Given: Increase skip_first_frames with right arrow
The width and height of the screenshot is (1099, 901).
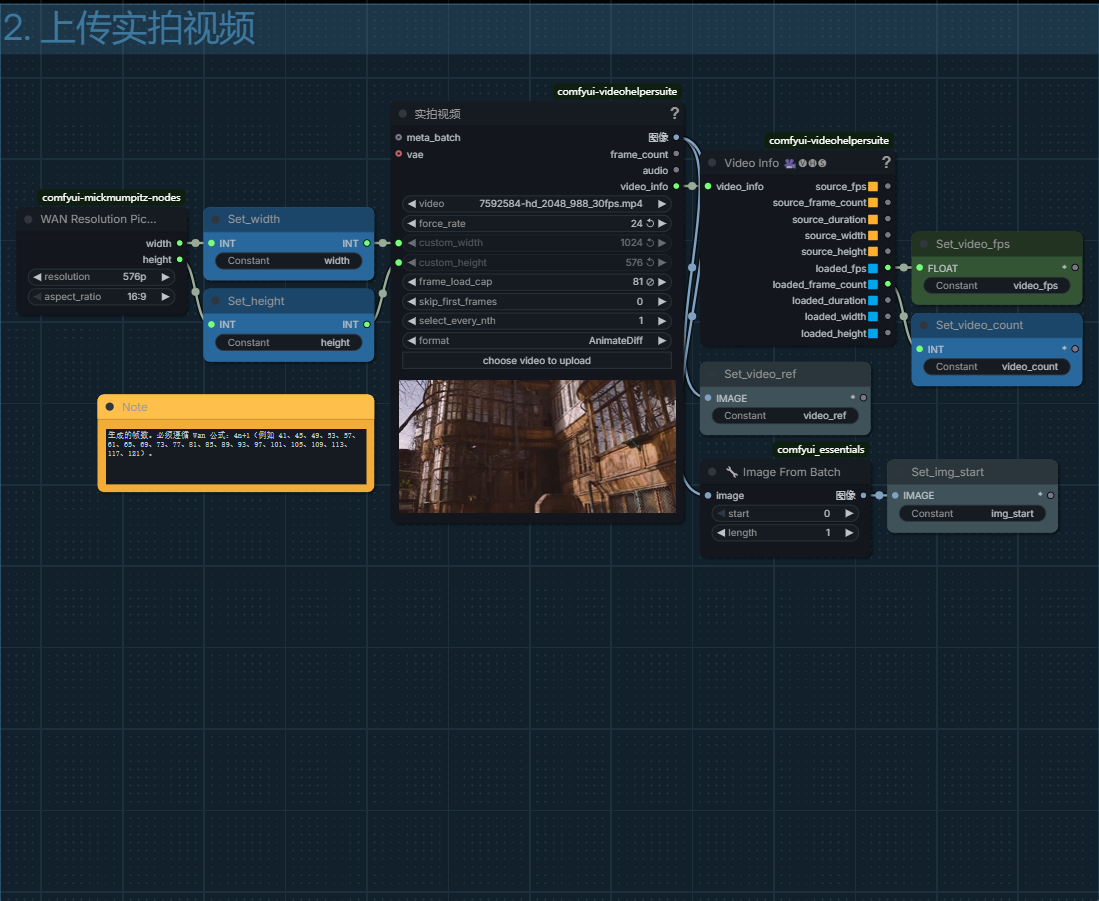Looking at the screenshot, I should tap(661, 302).
